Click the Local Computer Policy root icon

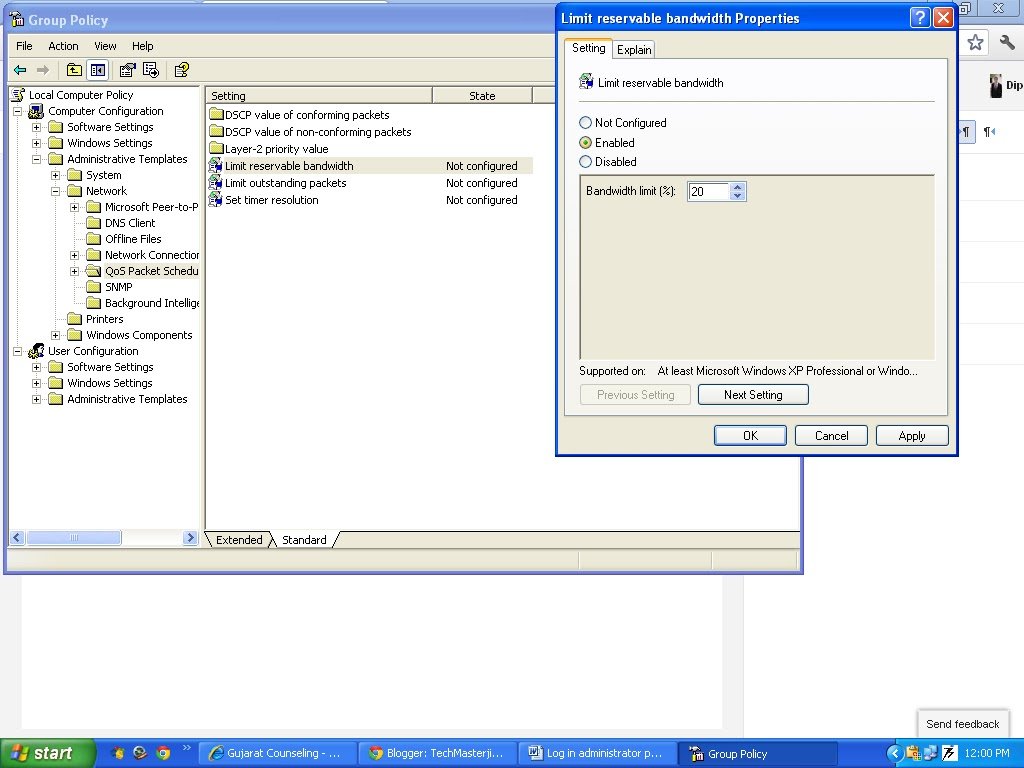tap(18, 95)
